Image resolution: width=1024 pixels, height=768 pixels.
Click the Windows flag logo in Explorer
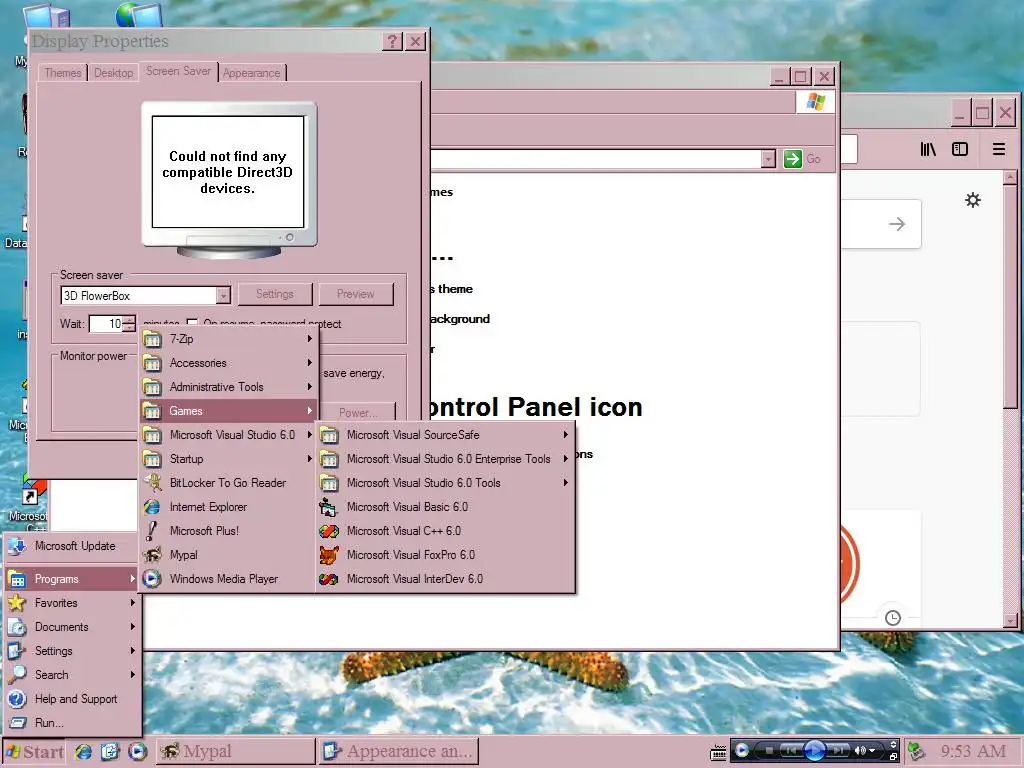pyautogui.click(x=815, y=102)
